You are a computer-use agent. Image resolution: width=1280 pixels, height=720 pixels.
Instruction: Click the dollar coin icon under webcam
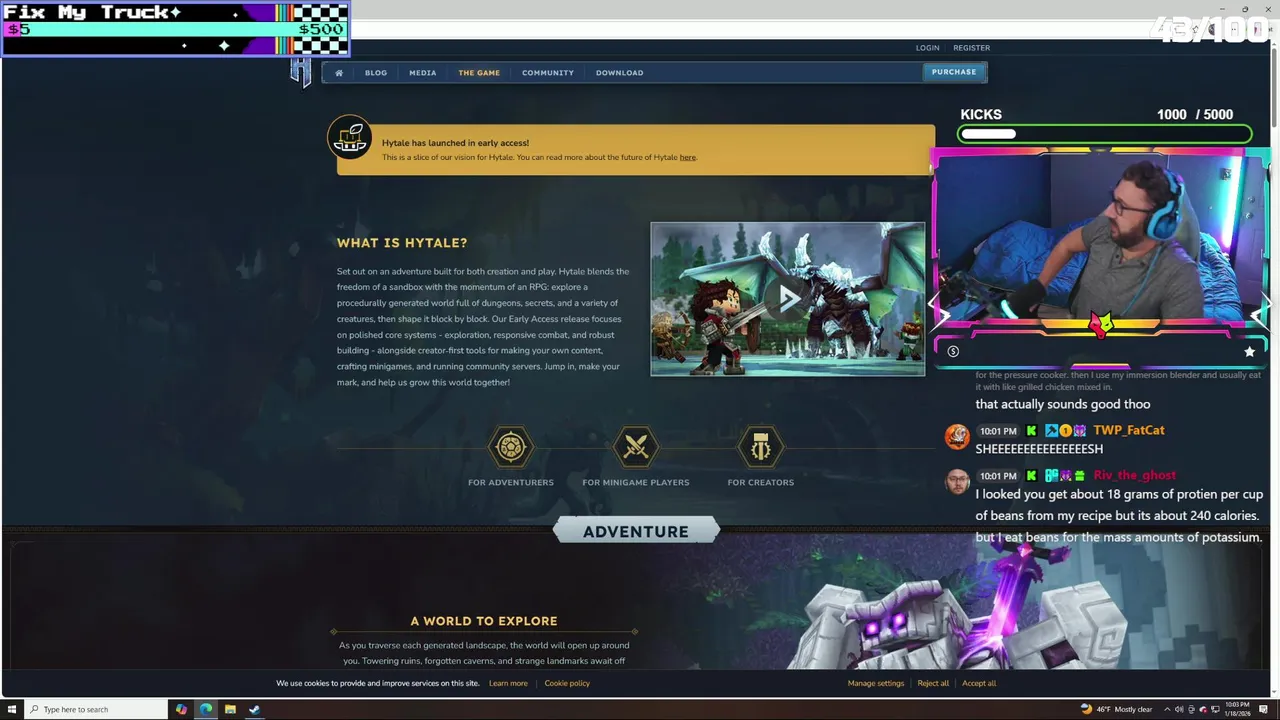pos(953,351)
